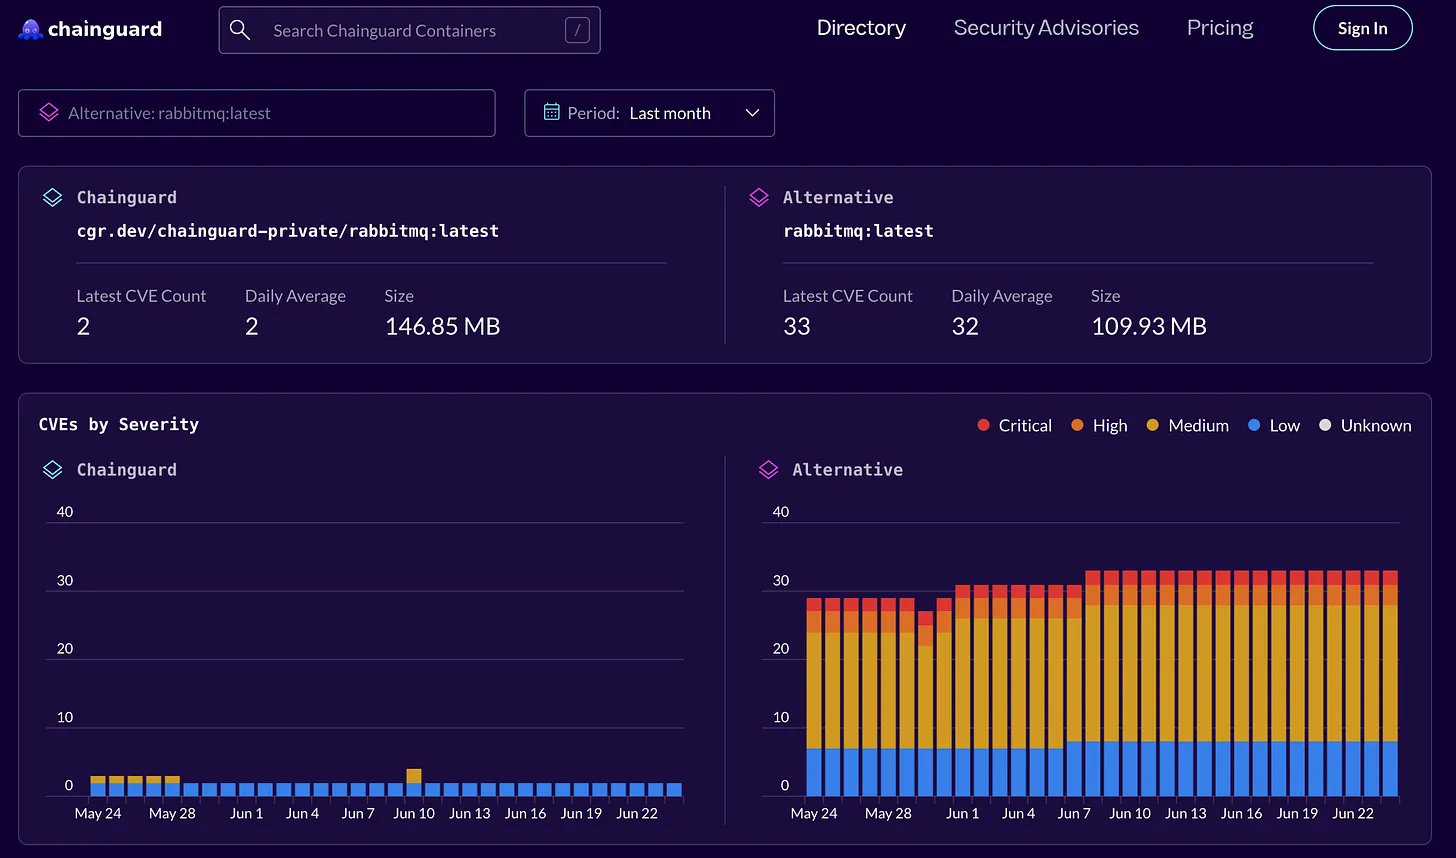Click the pink layers icon in Alternative input
The height and width of the screenshot is (858, 1456).
pyautogui.click(x=49, y=113)
